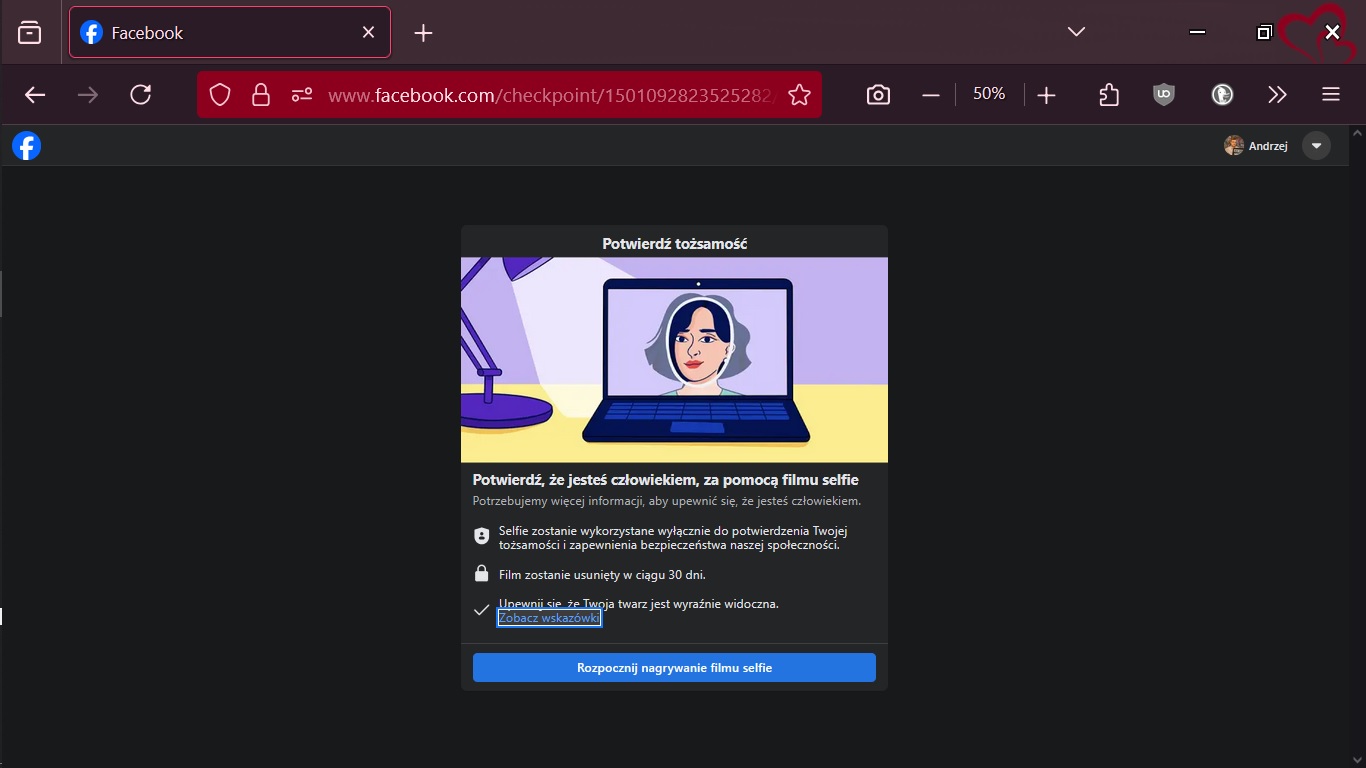
Task: Zoom out with the minus button
Action: click(931, 95)
